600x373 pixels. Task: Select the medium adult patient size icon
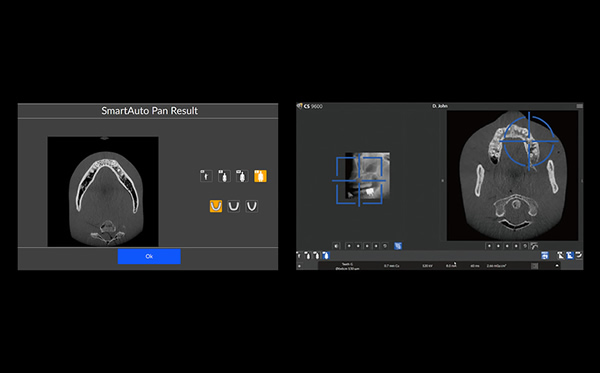[x=242, y=176]
